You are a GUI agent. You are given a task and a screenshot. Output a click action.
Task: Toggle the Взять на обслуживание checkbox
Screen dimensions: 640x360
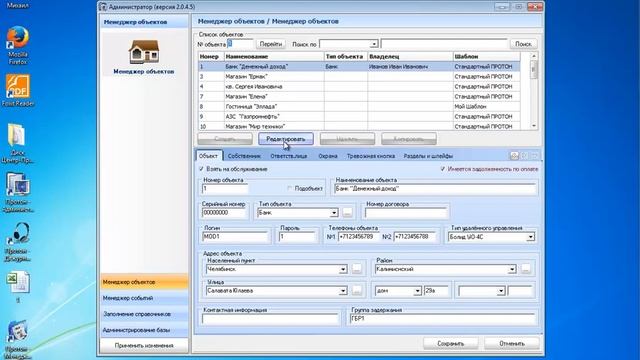(x=201, y=169)
